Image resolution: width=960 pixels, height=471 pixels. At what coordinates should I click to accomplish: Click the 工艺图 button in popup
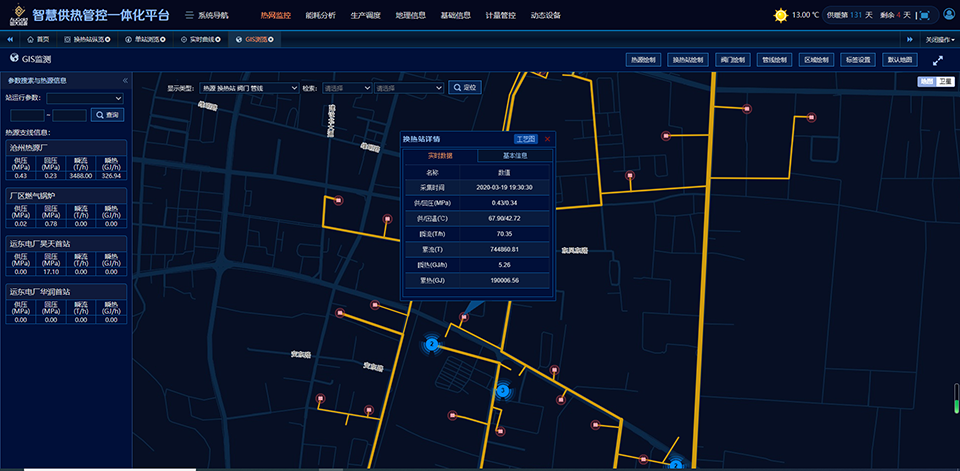coord(525,139)
